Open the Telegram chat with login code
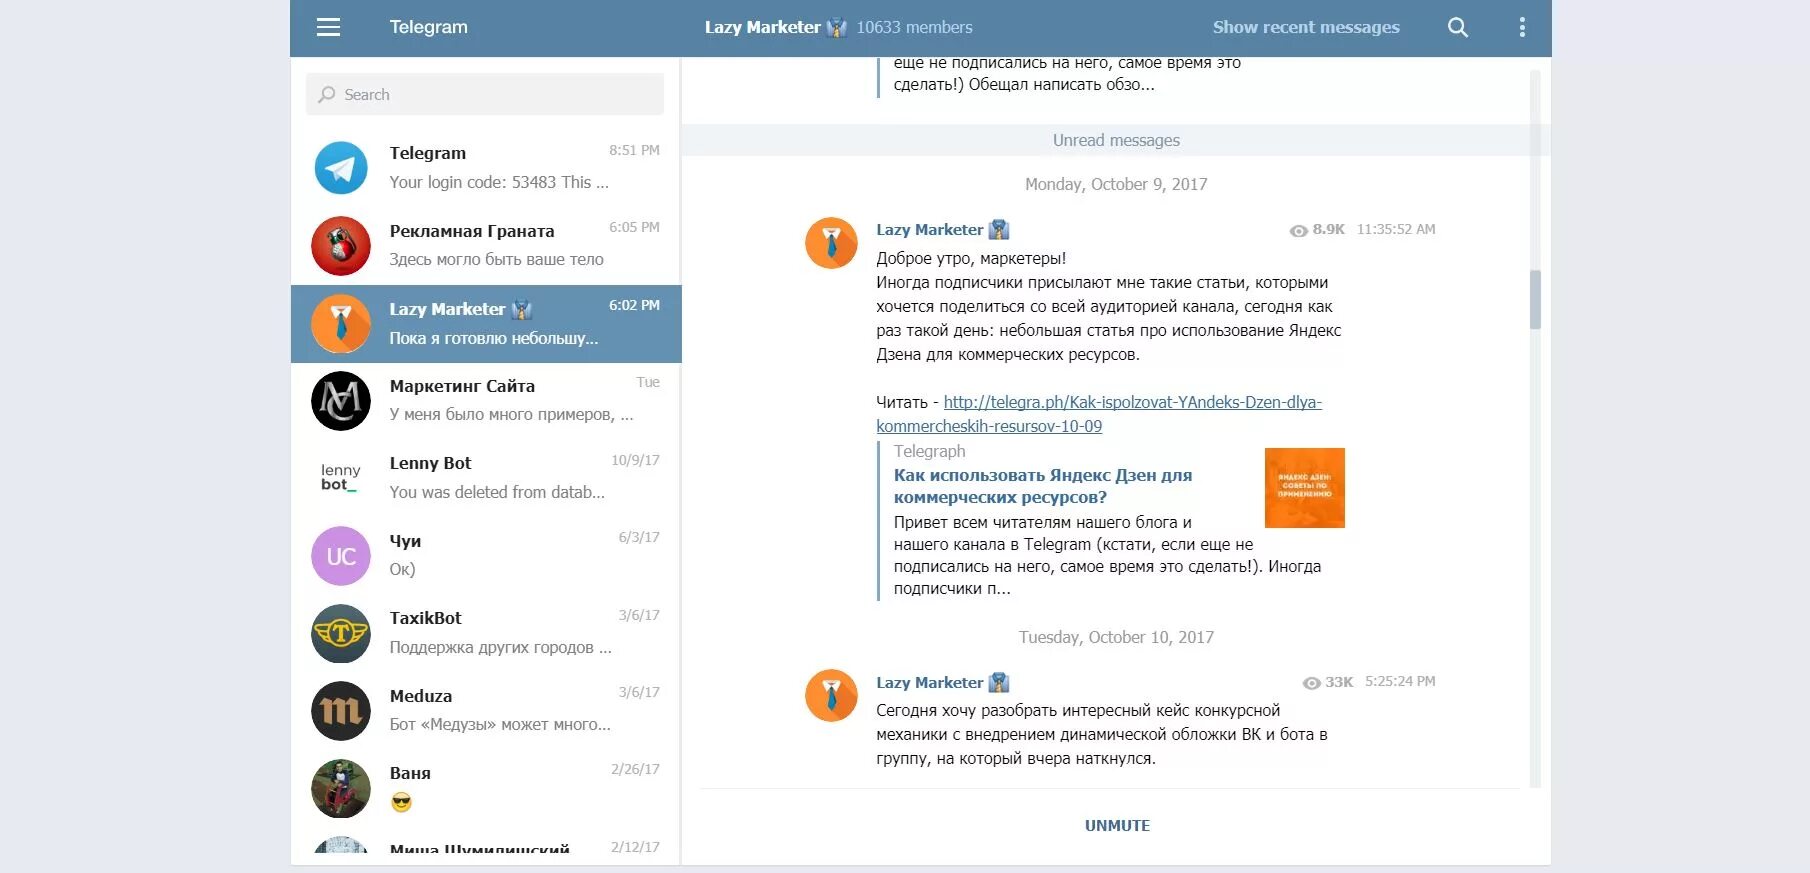The image size is (1810, 873). point(486,167)
